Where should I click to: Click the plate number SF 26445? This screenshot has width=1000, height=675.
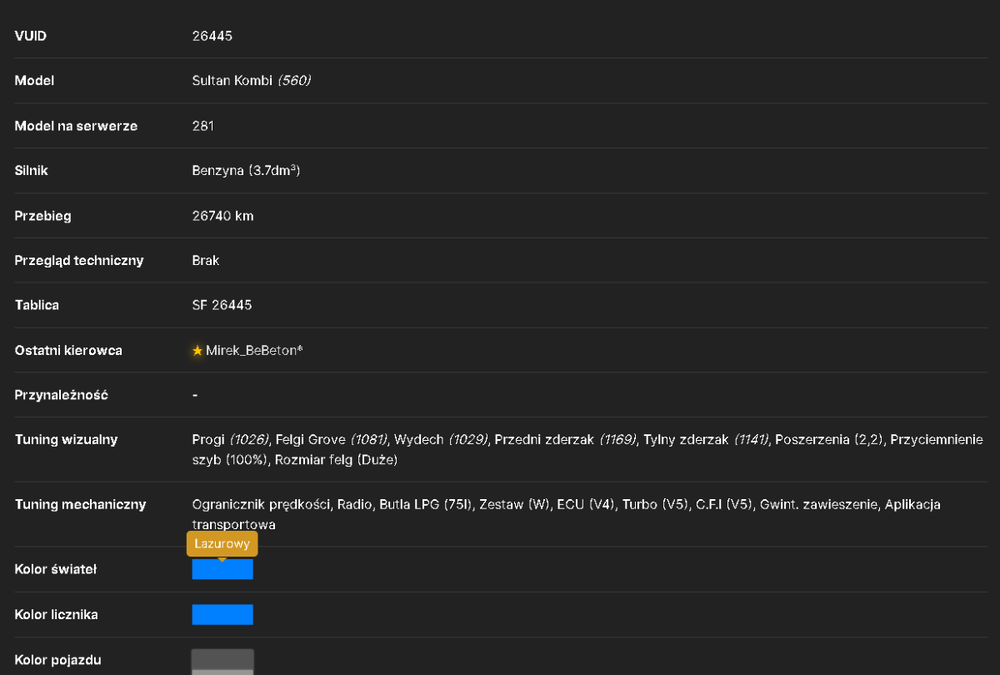tap(222, 305)
